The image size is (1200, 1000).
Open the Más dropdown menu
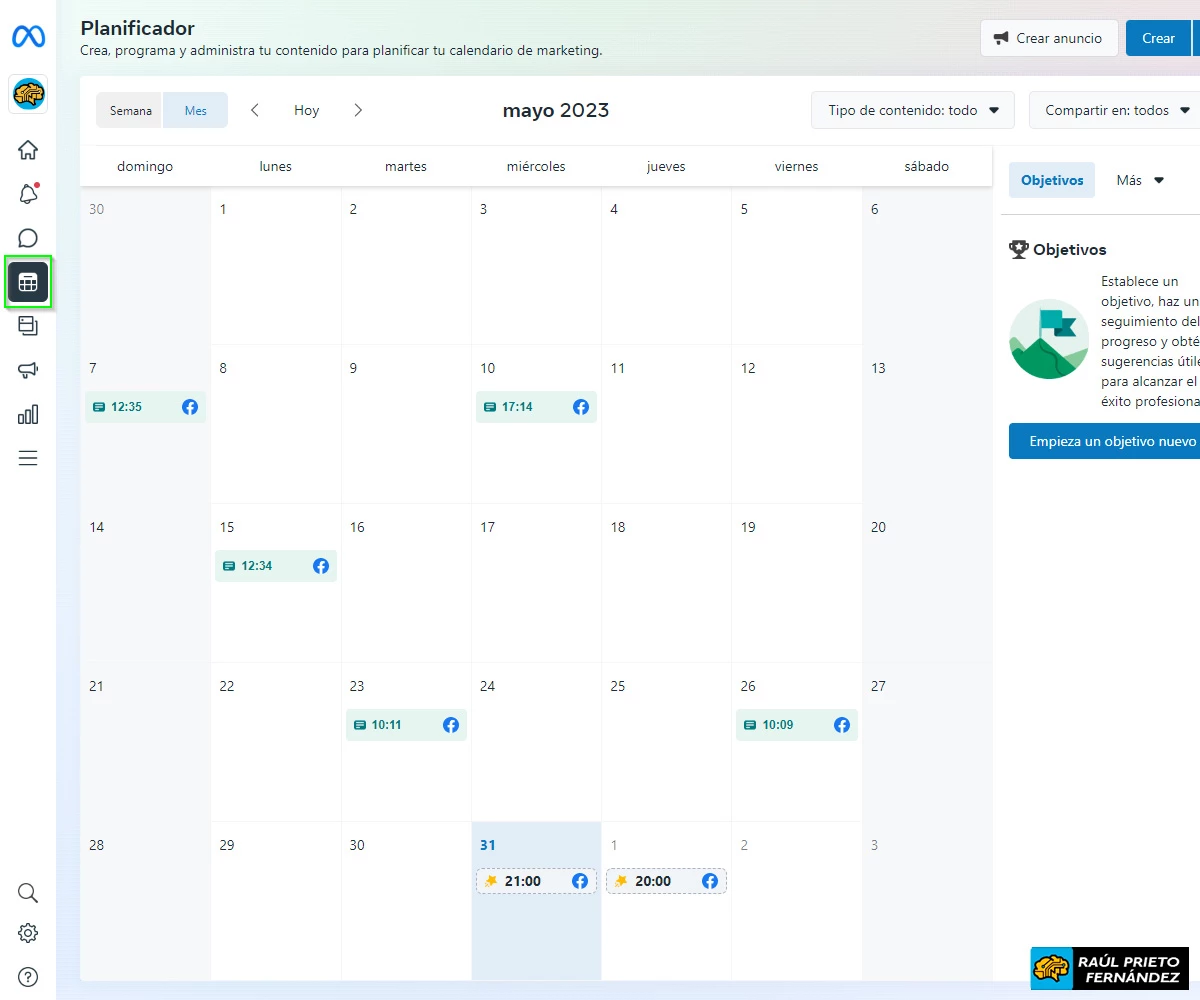point(1140,181)
